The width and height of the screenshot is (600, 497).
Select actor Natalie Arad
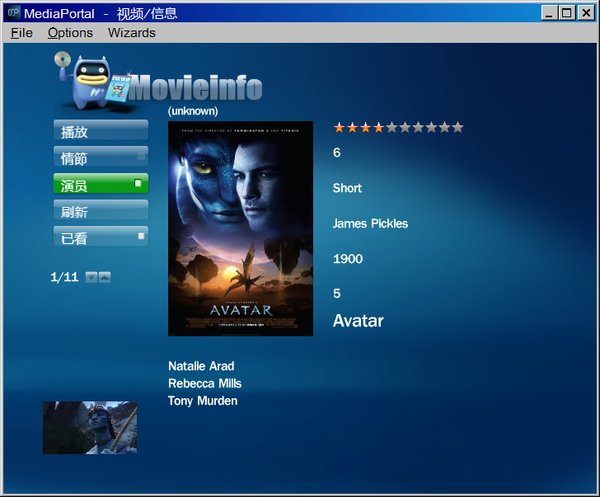pos(201,366)
